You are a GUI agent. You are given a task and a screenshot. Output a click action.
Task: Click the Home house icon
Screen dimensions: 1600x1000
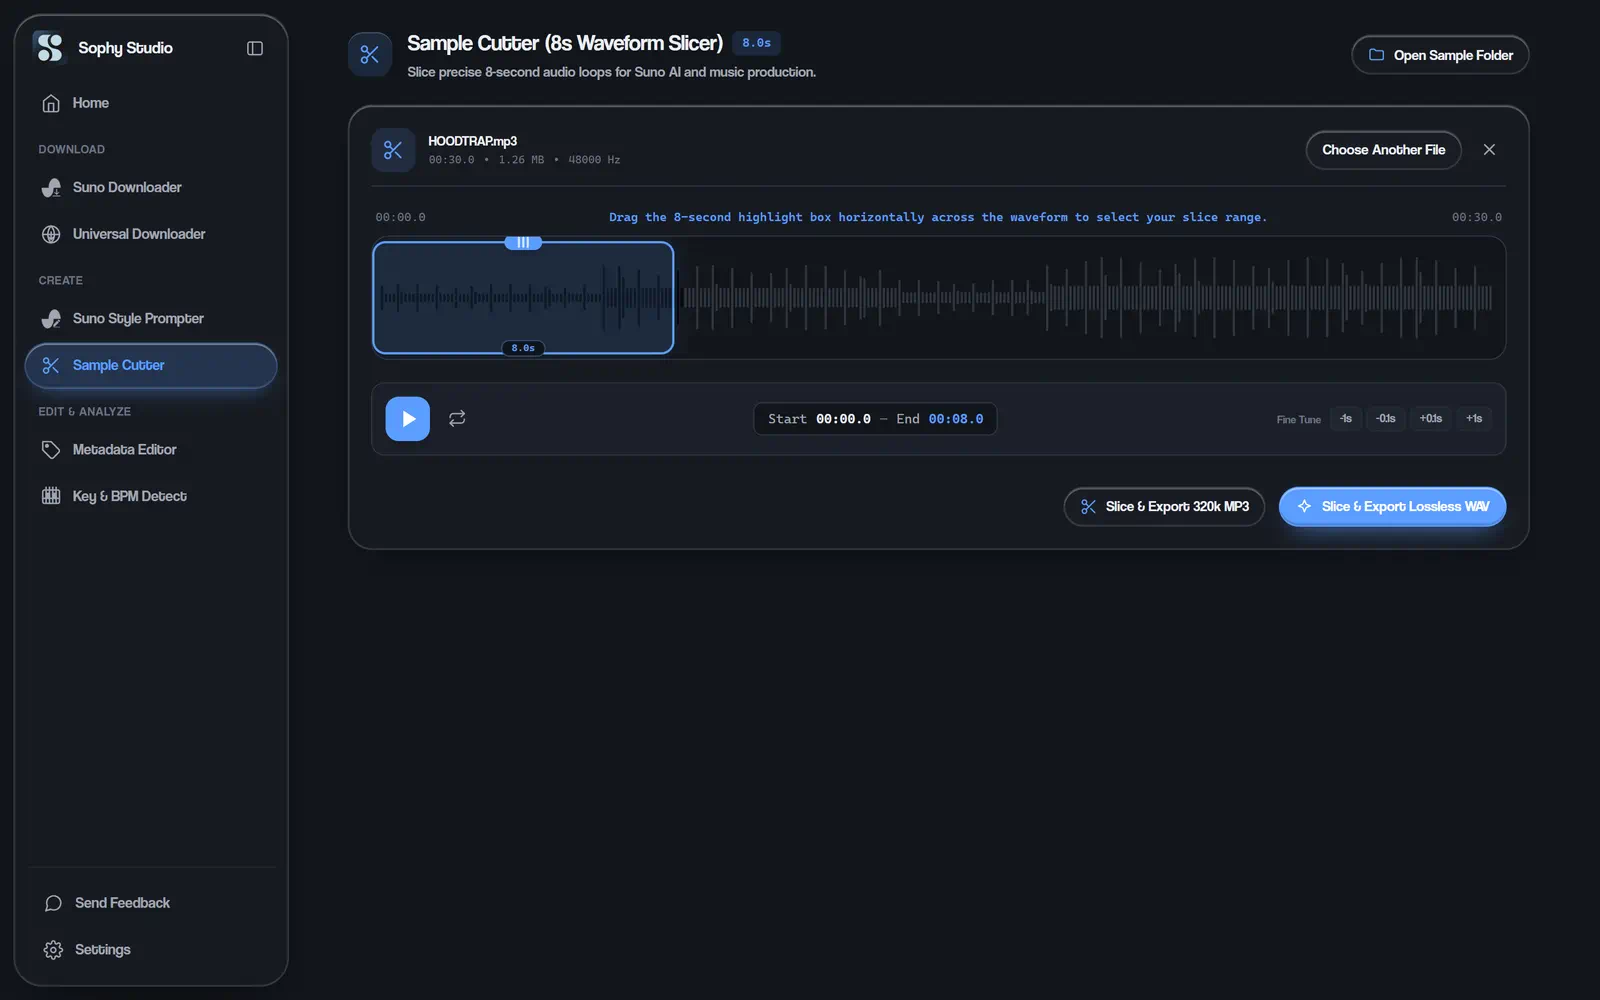51,103
